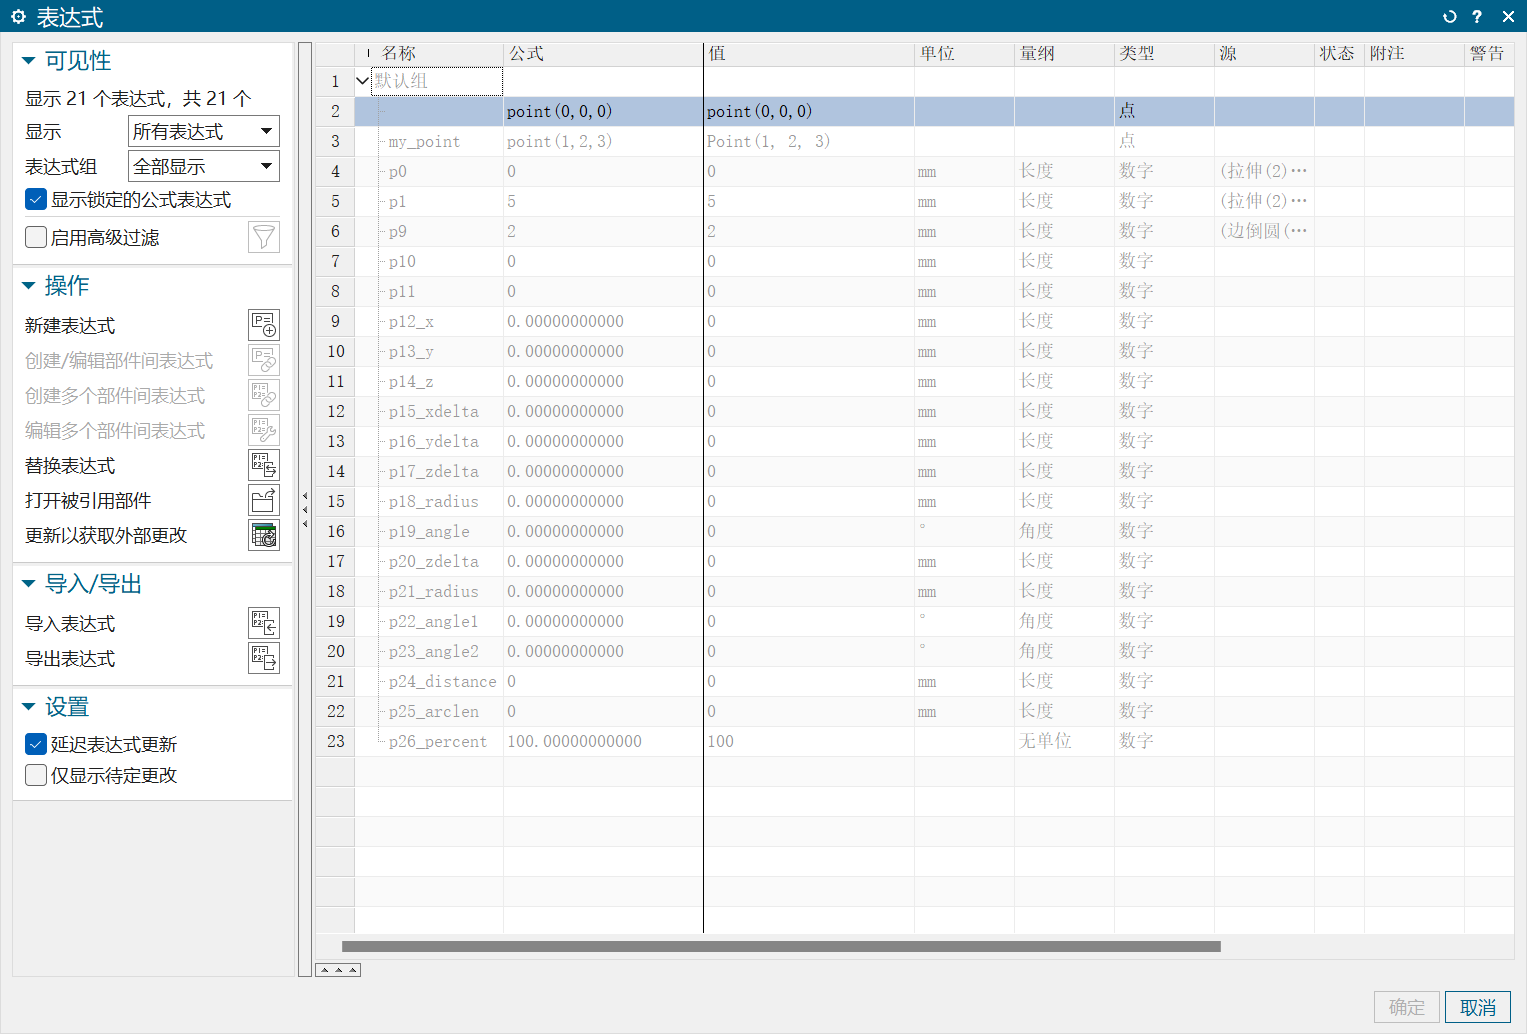This screenshot has width=1527, height=1034.
Task: Collapse the 操作 section
Action: 29,286
